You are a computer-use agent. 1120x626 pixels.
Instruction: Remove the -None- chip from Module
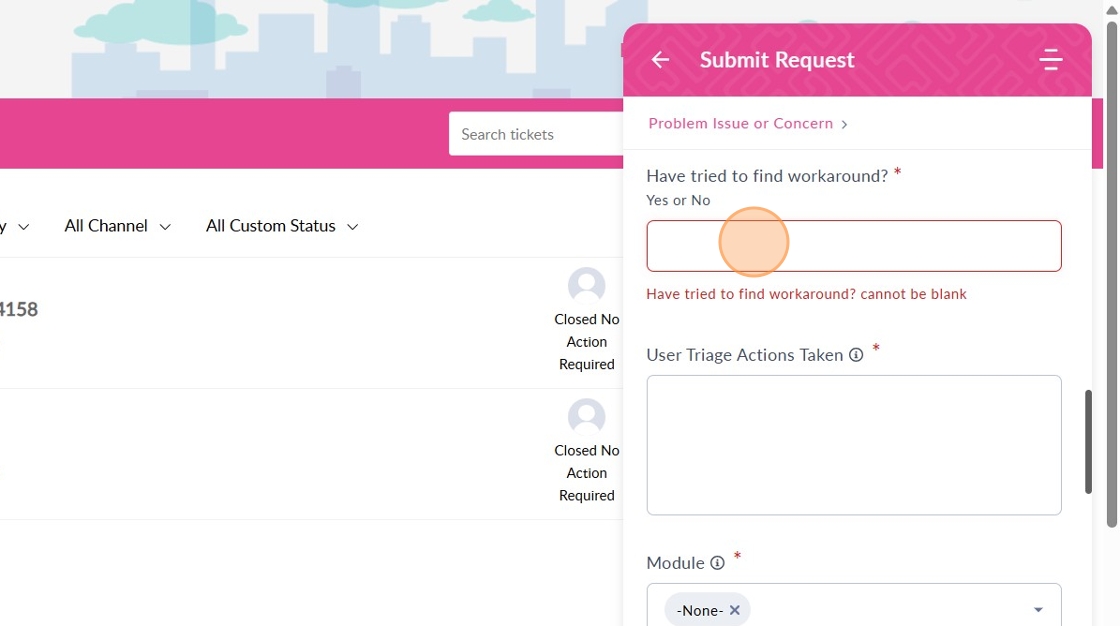click(735, 610)
